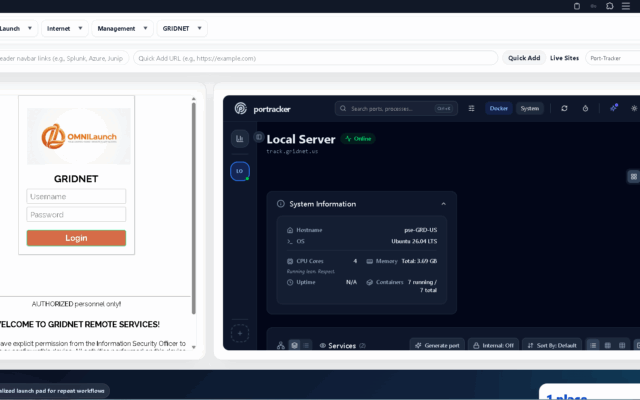Focus the Quick Add URL field
This screenshot has height=400, width=640.
pyautogui.click(x=316, y=58)
